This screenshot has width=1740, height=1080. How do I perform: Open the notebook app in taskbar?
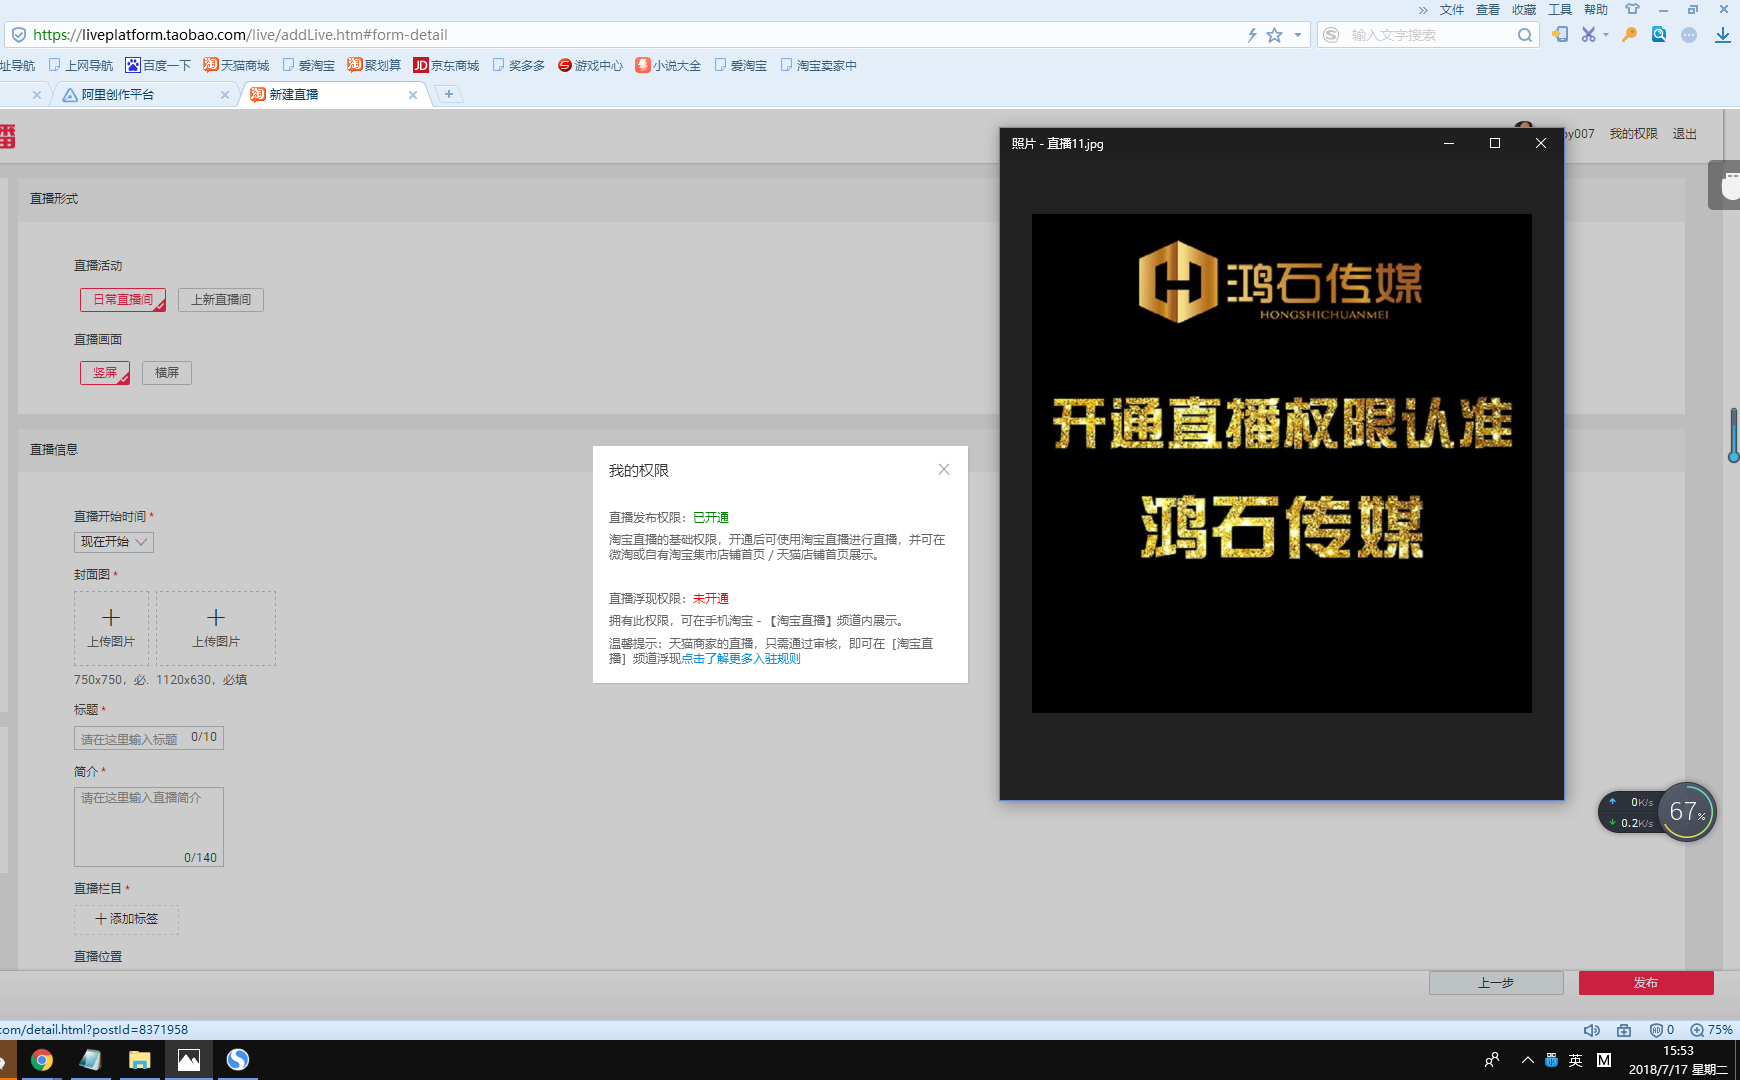click(x=90, y=1060)
